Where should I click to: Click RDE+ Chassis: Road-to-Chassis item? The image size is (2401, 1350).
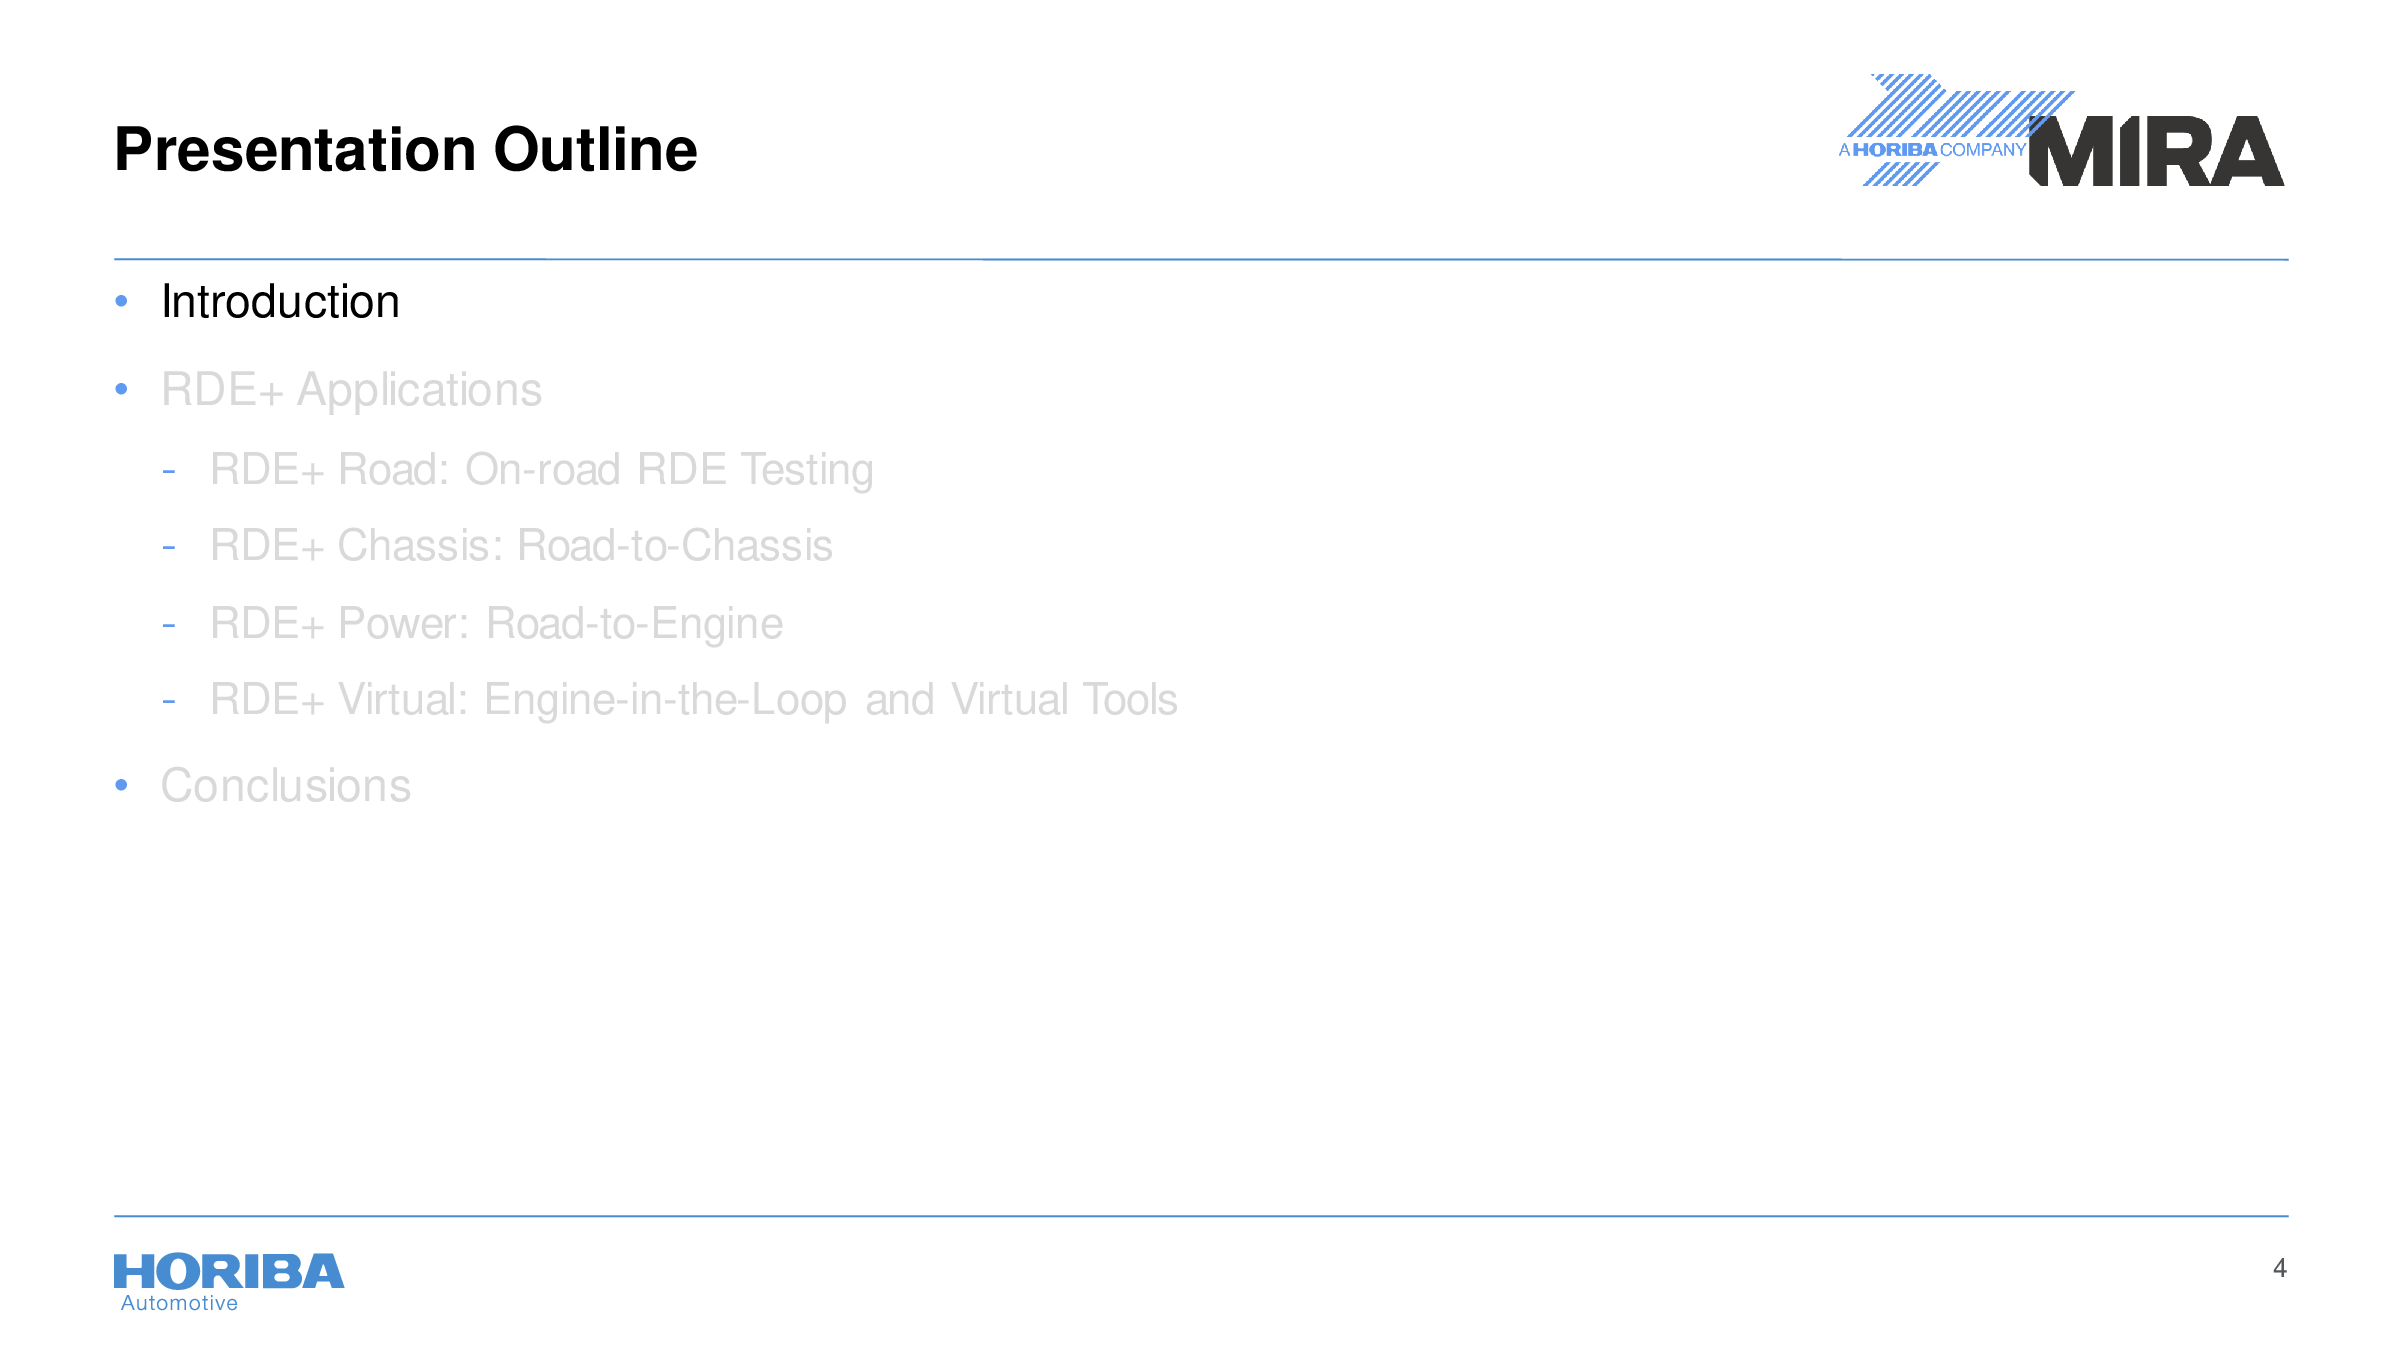(521, 546)
